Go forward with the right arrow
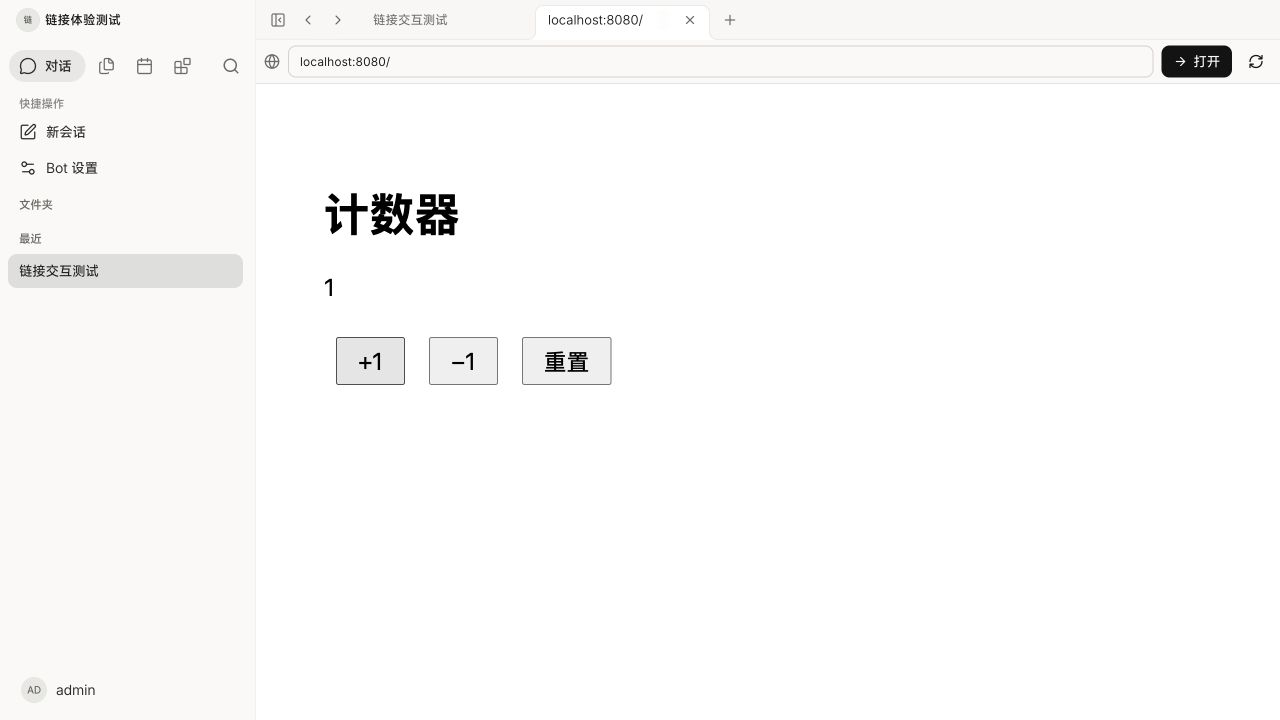This screenshot has width=1280, height=720. 338,20
